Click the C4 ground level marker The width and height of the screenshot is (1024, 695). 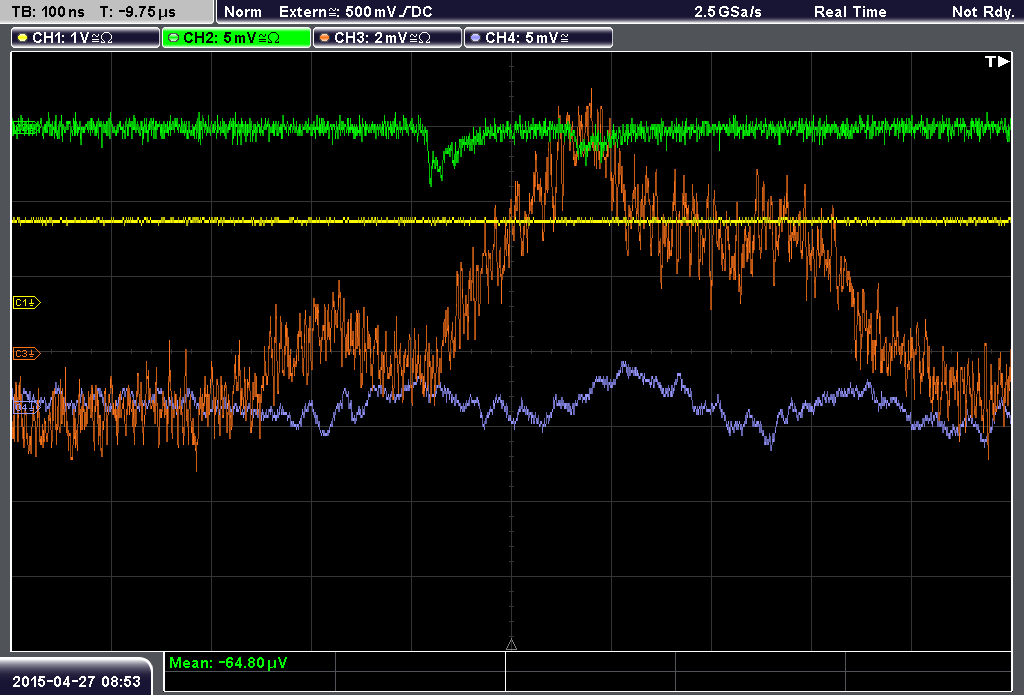point(26,407)
